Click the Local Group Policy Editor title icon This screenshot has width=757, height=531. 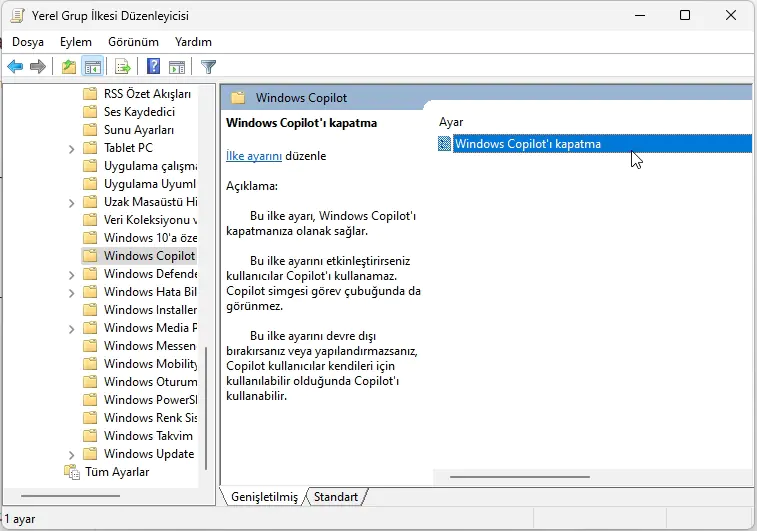[17, 15]
